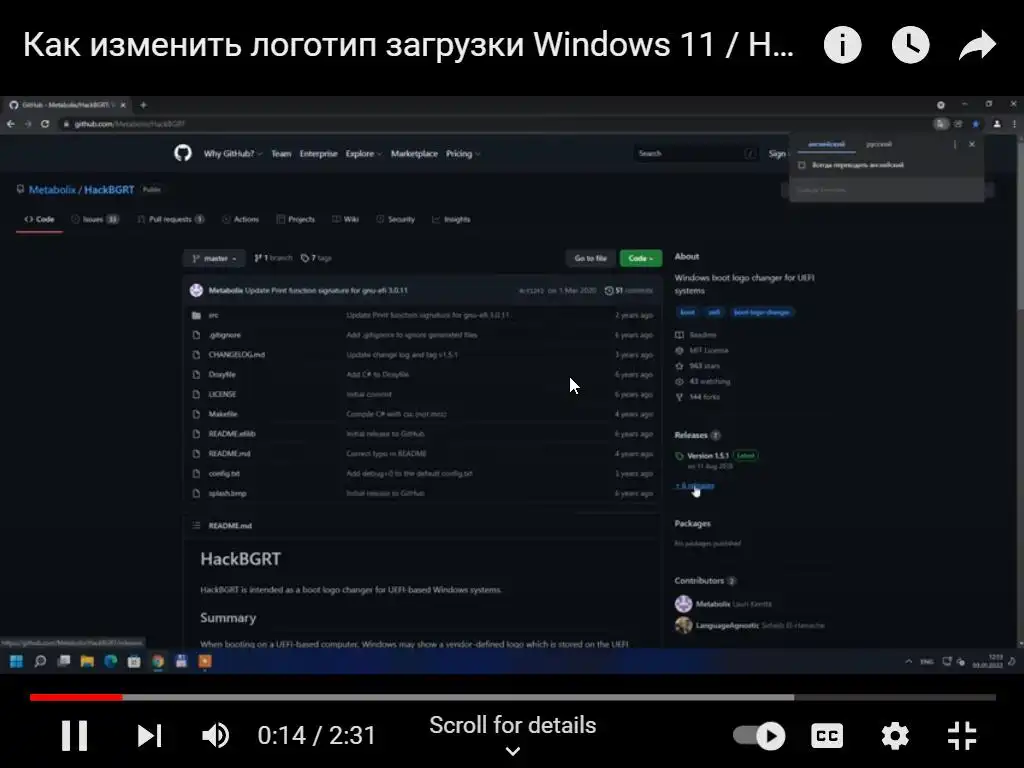Share this video

[978, 45]
